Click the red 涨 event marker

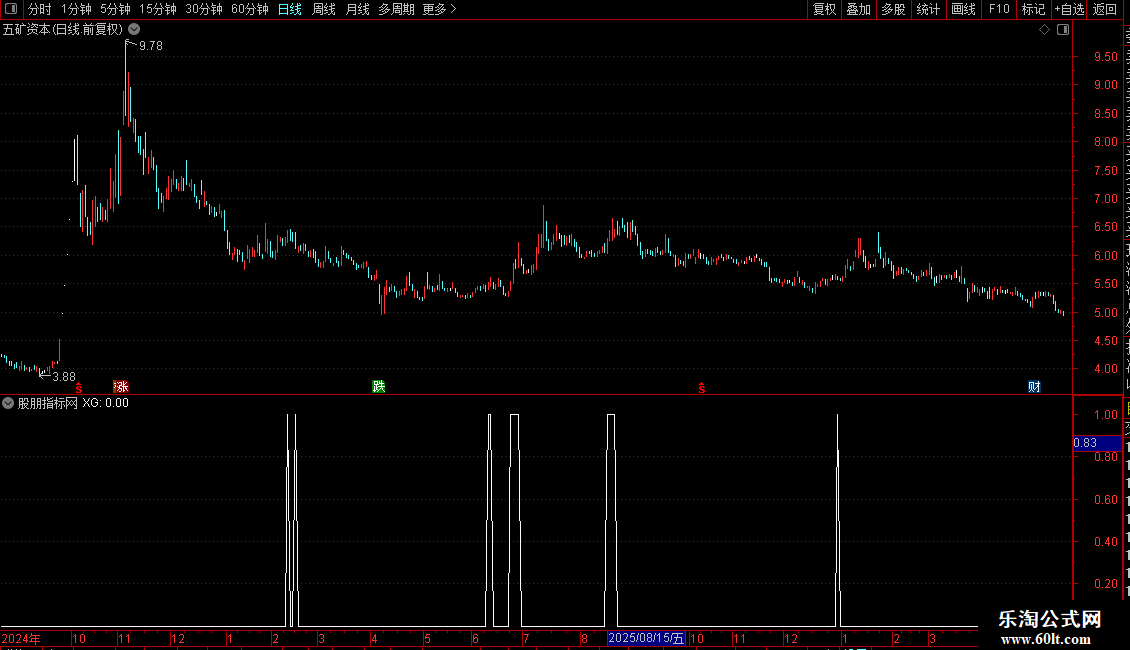(120, 387)
